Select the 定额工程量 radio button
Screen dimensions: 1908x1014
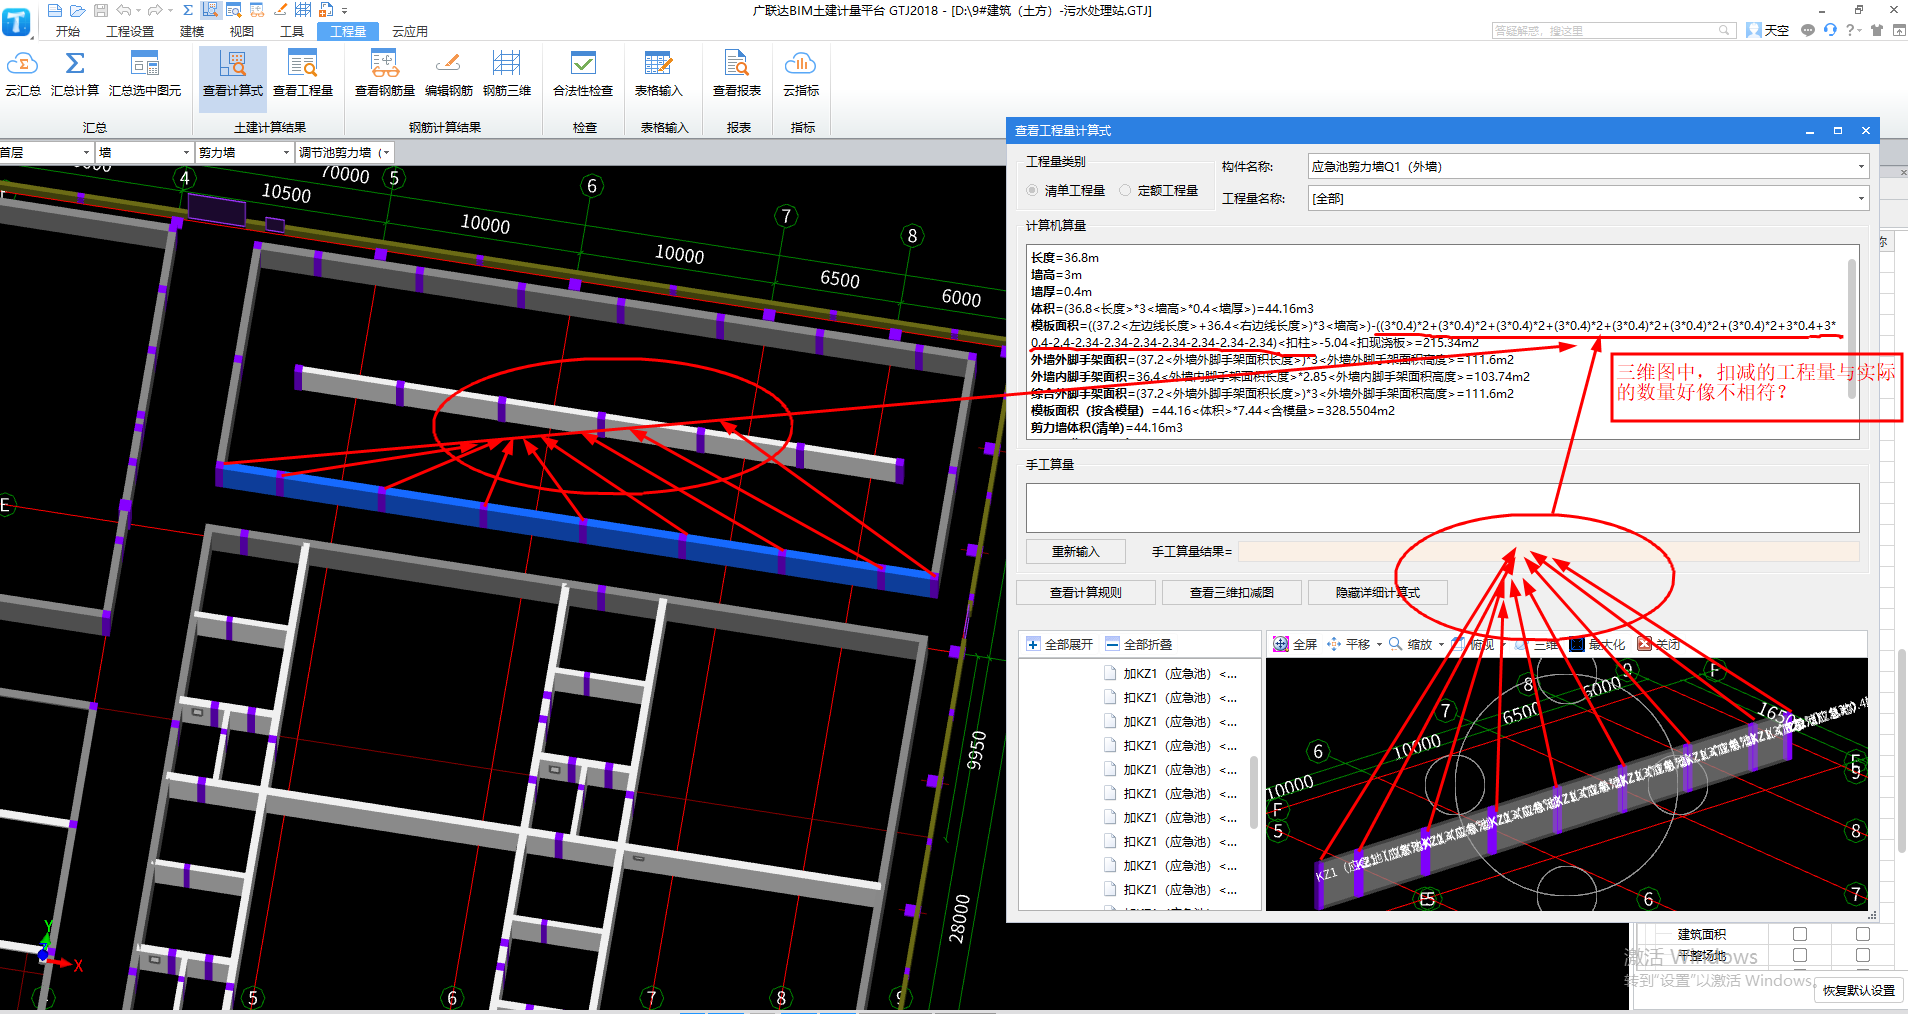click(x=1126, y=190)
